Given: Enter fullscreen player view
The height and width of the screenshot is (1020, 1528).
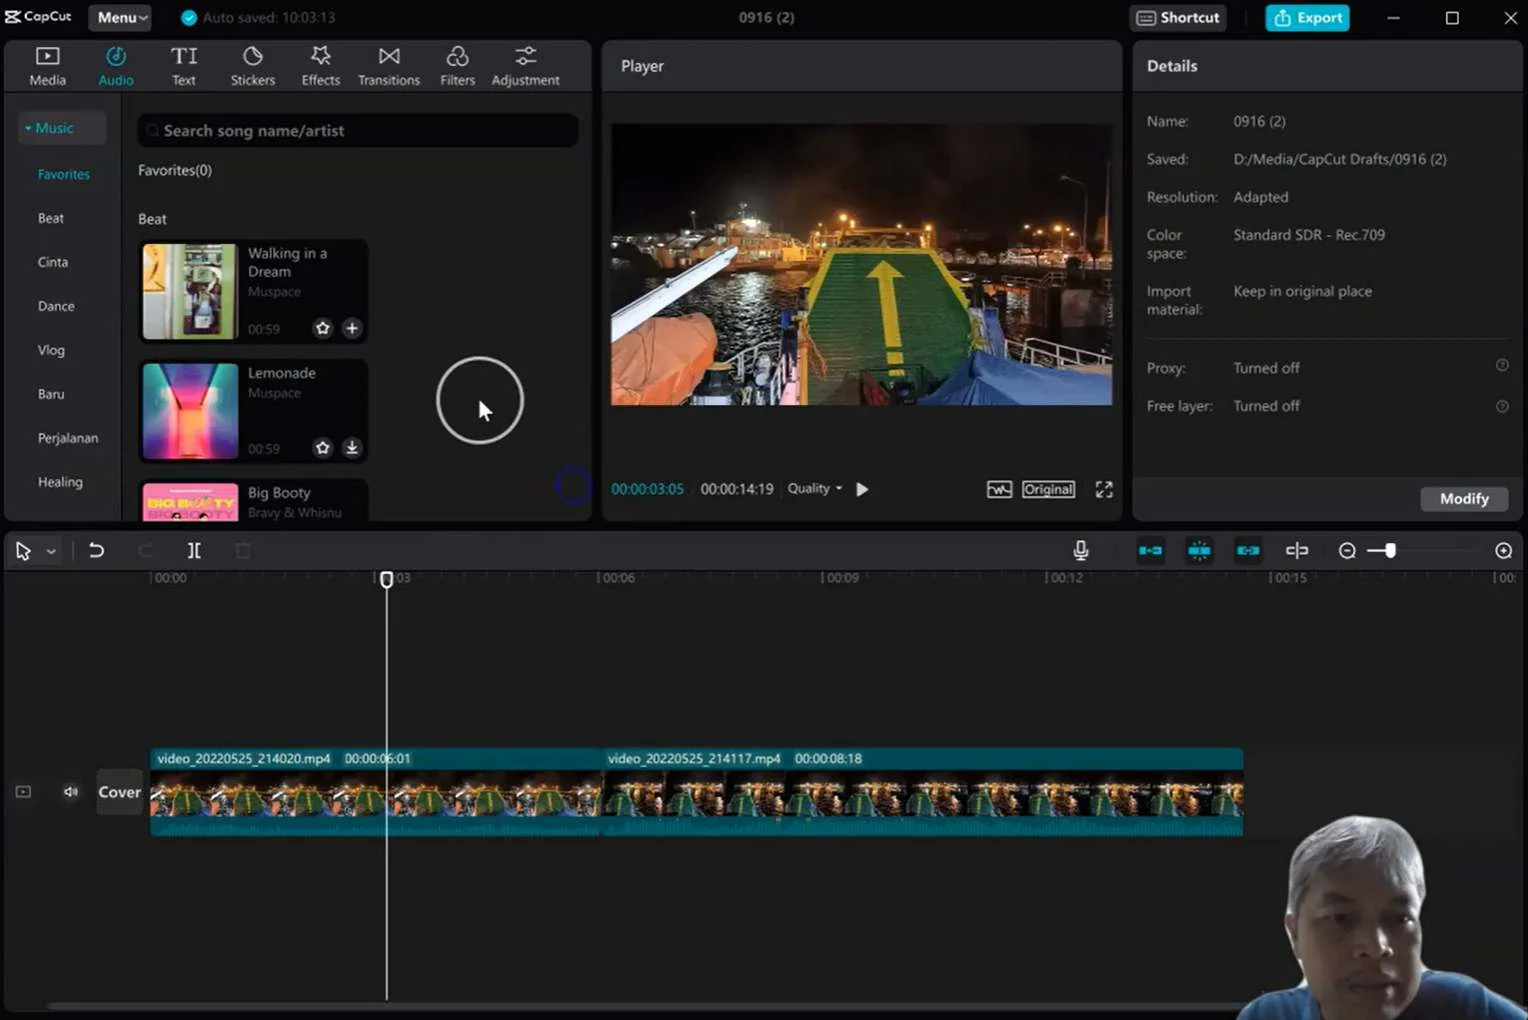Looking at the screenshot, I should pos(1104,489).
